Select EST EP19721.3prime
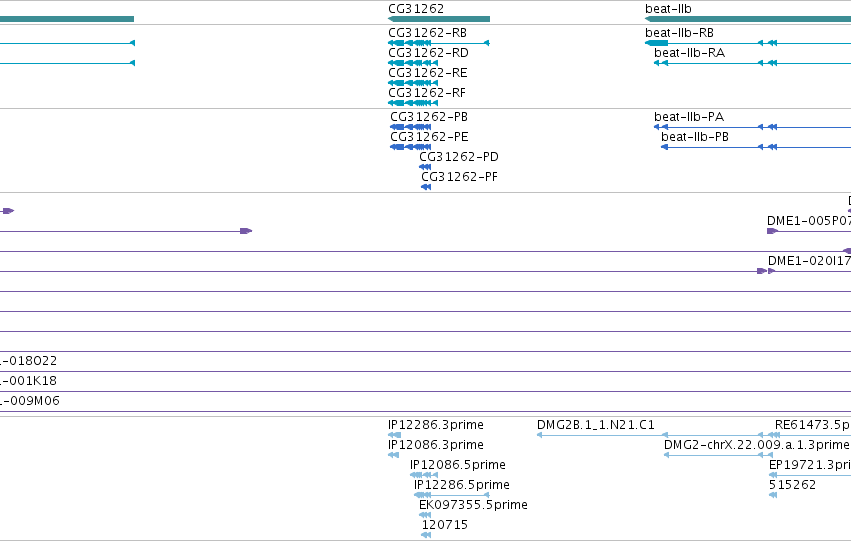 [810, 465]
